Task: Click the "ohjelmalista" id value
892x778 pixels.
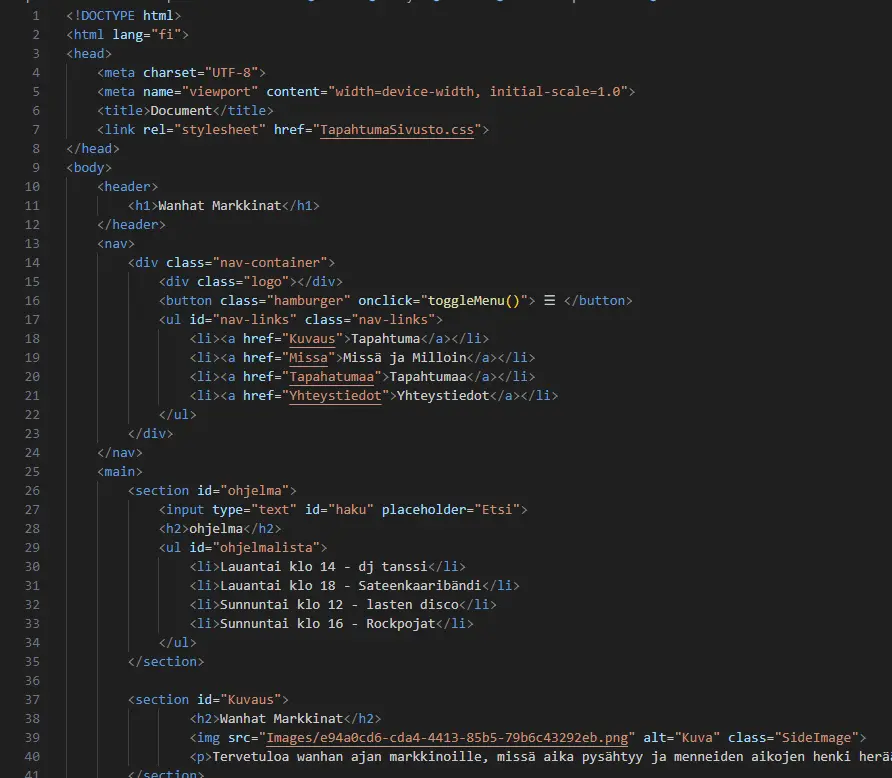Action: point(266,548)
